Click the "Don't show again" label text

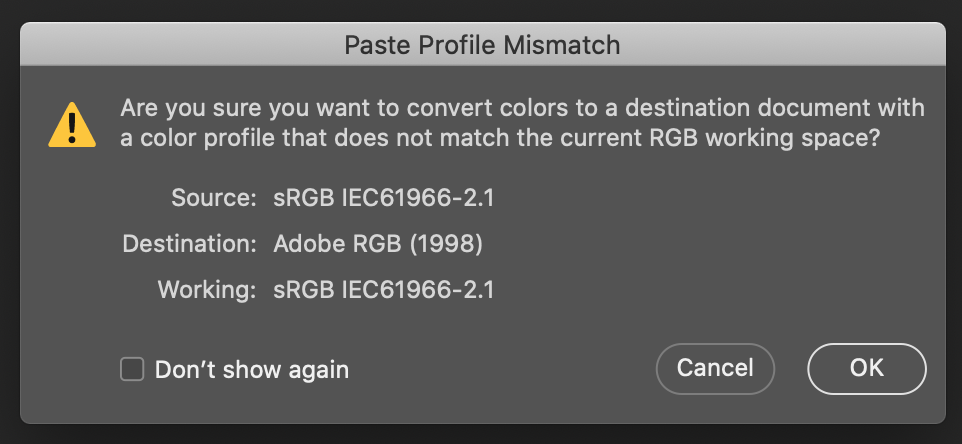pos(251,370)
